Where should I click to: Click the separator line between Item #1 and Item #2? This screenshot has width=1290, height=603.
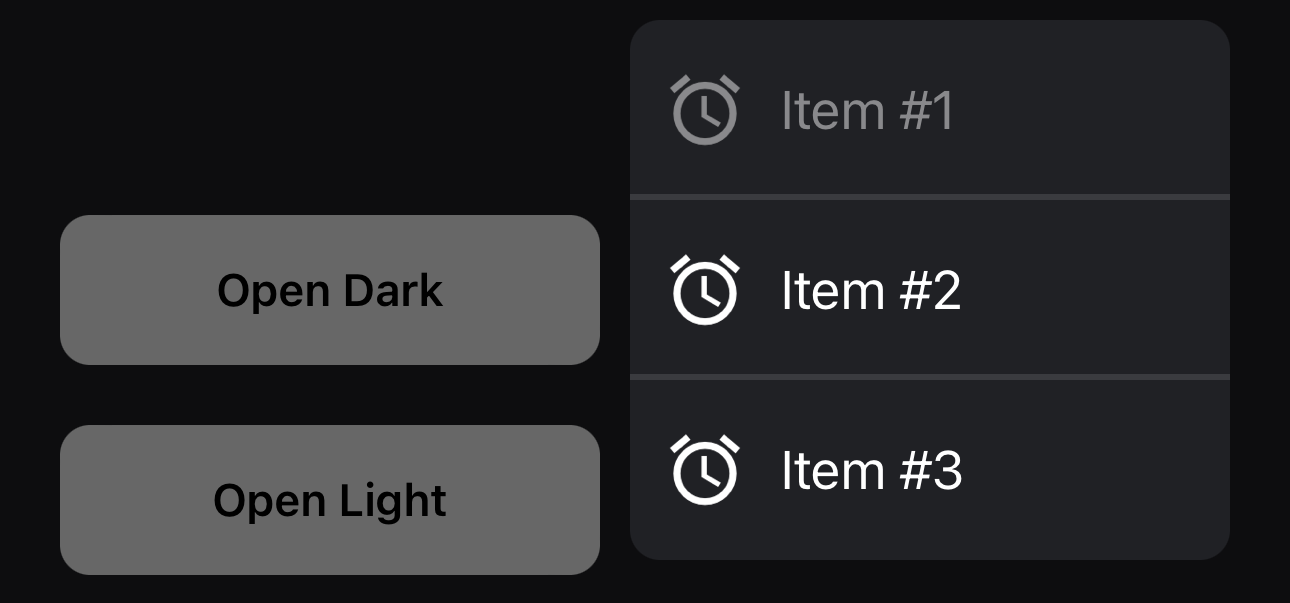(929, 197)
